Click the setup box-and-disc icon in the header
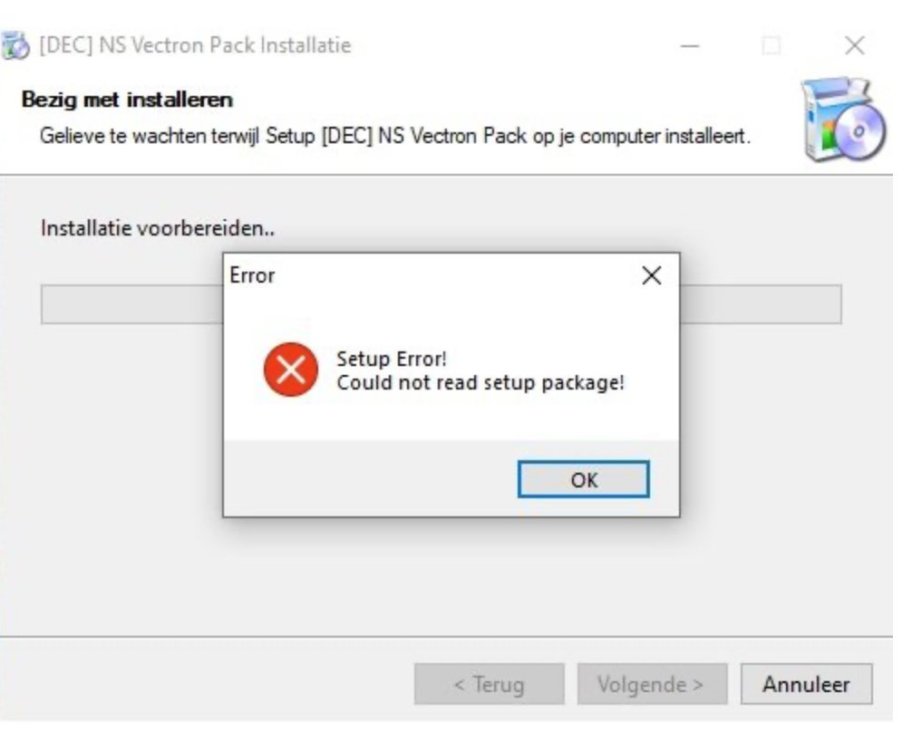 [842, 120]
